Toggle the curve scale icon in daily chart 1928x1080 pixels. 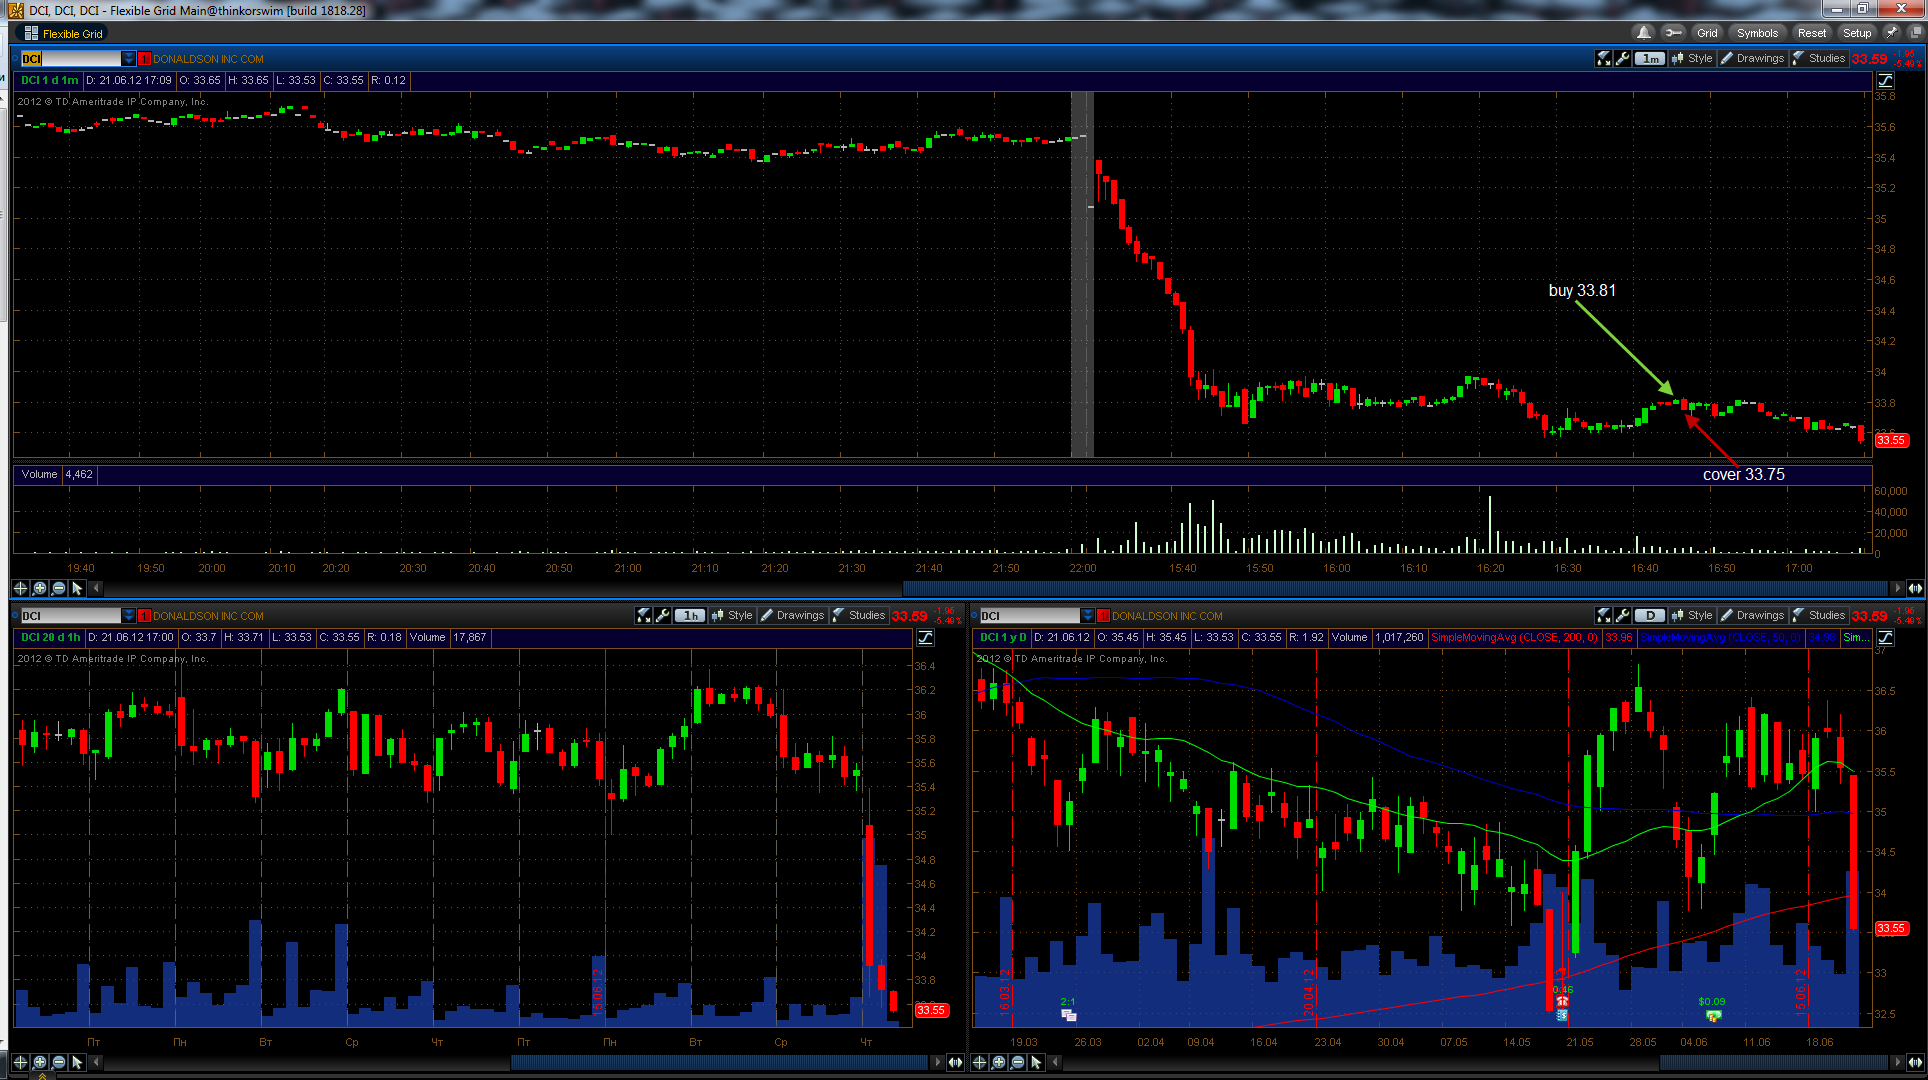click(1885, 638)
